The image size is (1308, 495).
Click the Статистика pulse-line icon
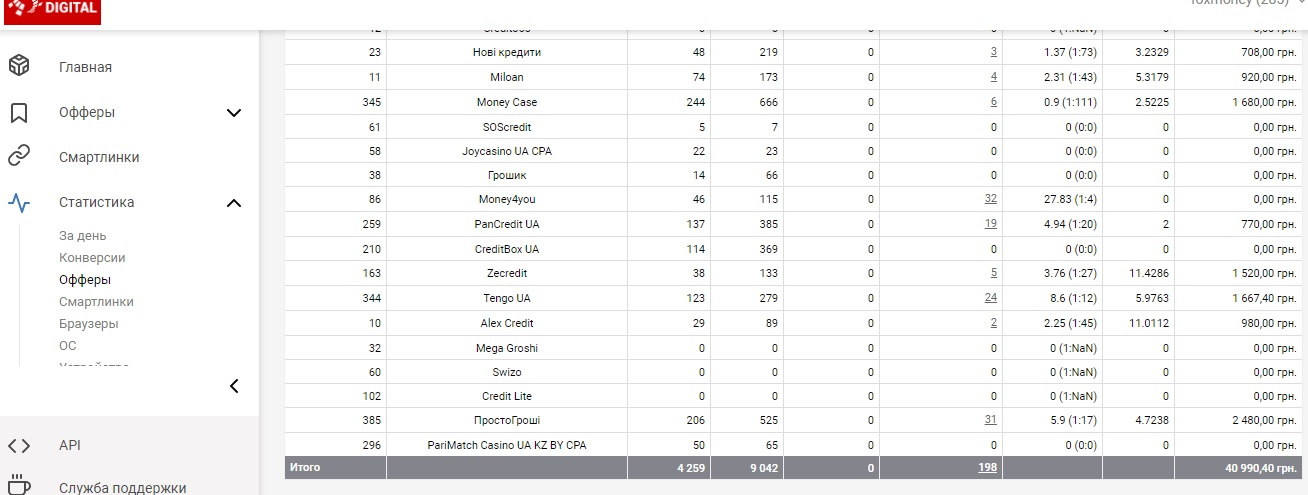point(19,202)
